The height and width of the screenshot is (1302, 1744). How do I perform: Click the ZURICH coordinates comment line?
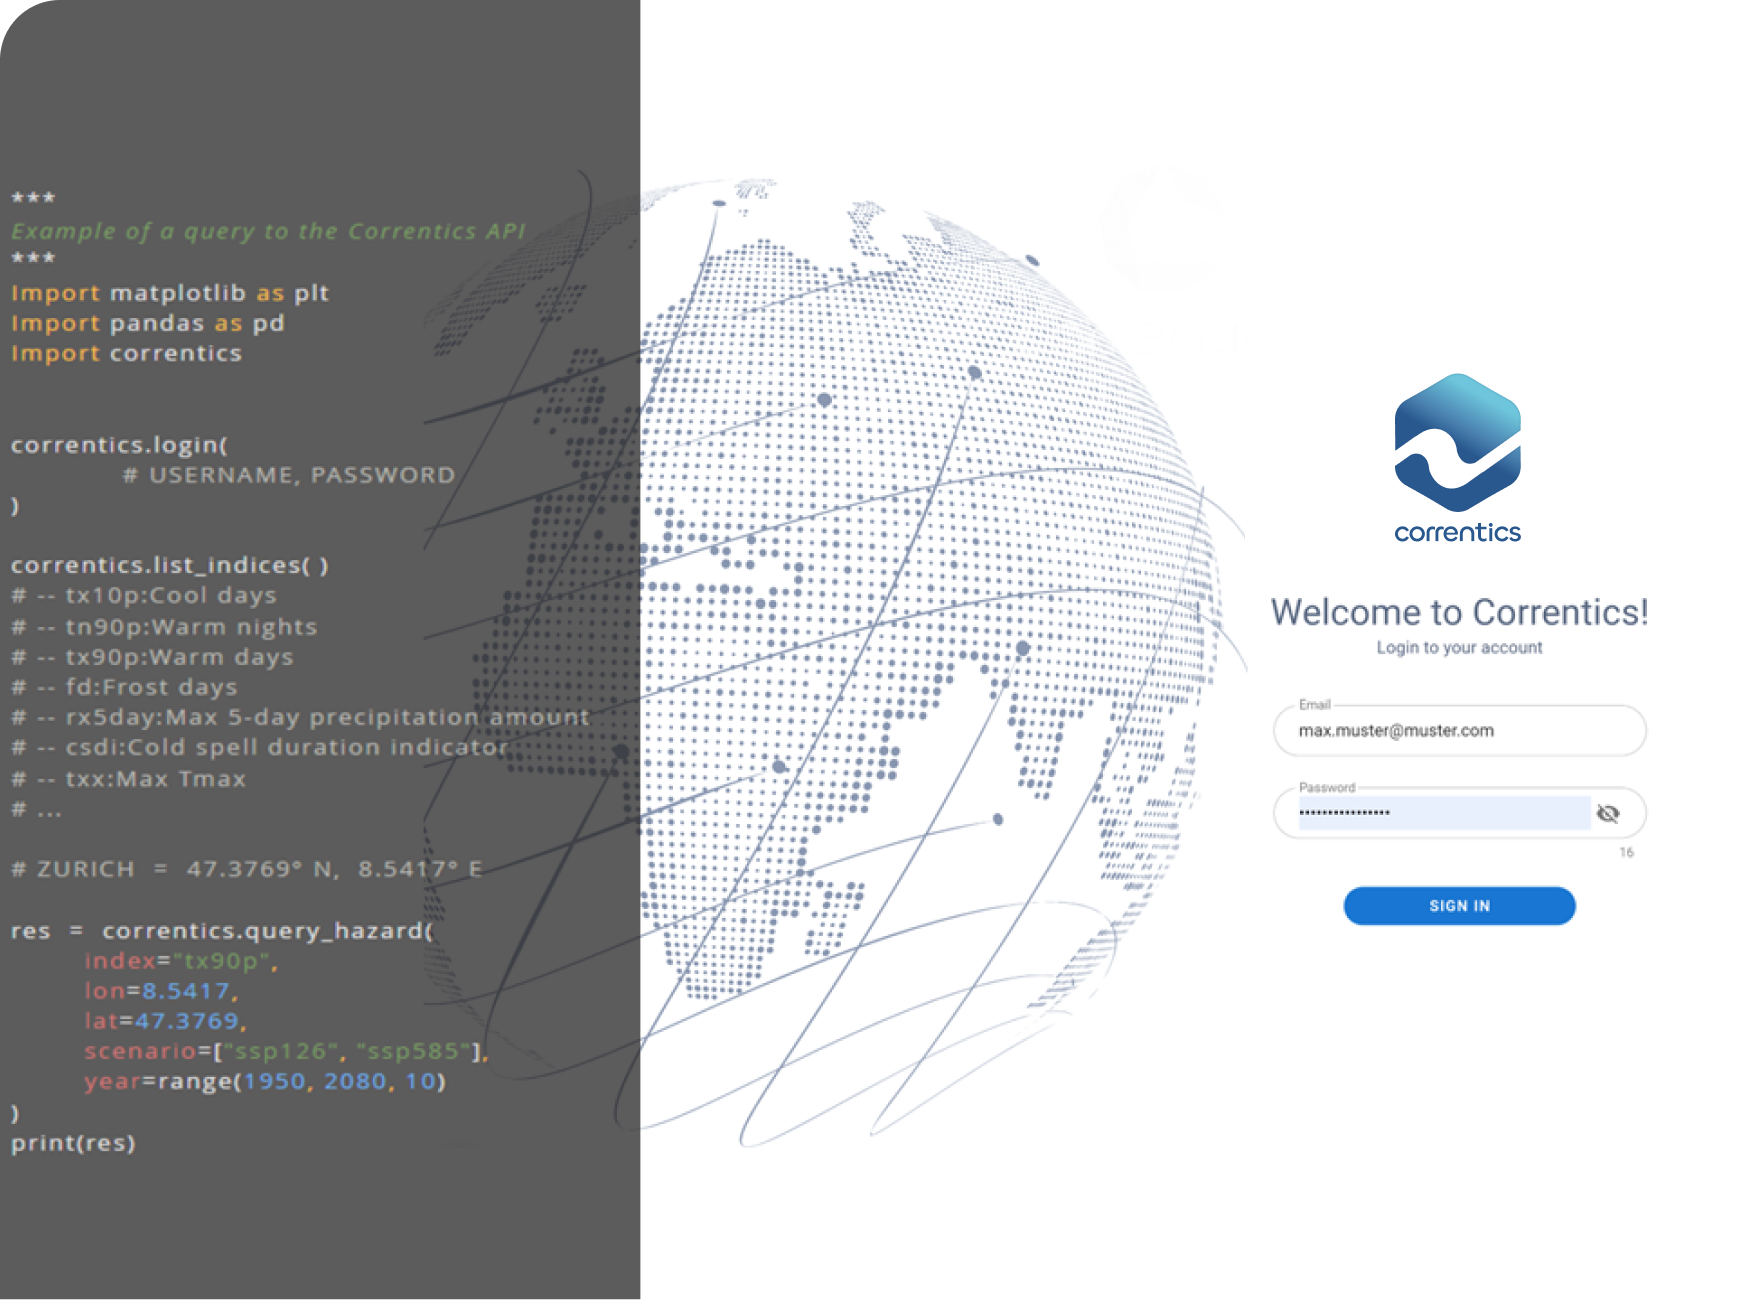point(245,869)
